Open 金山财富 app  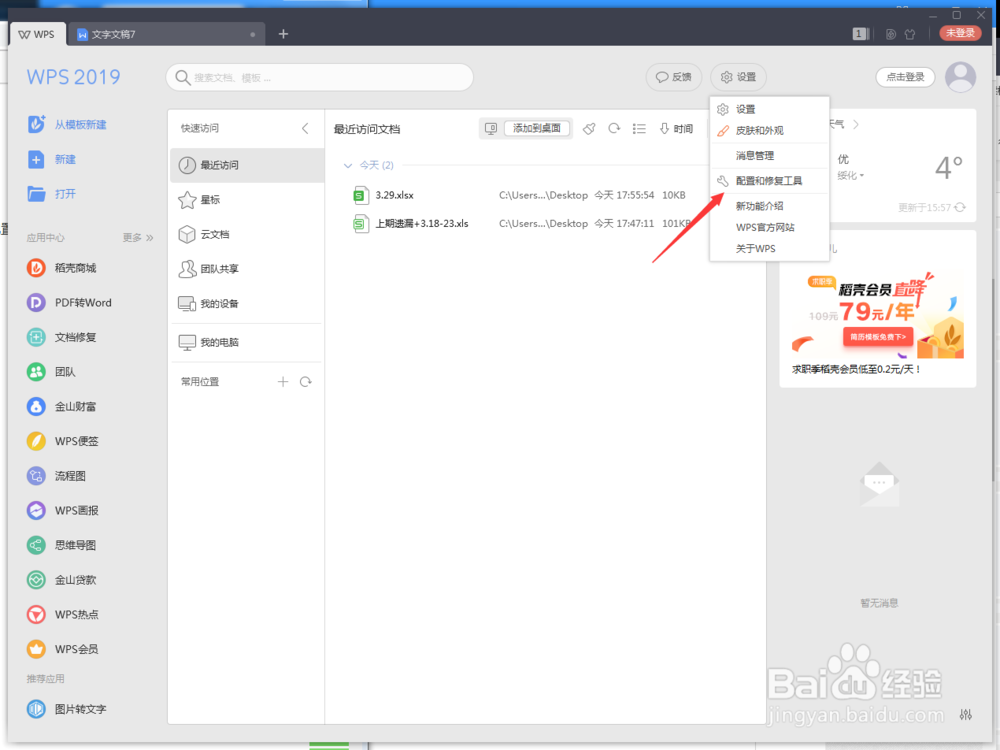click(x=61, y=406)
